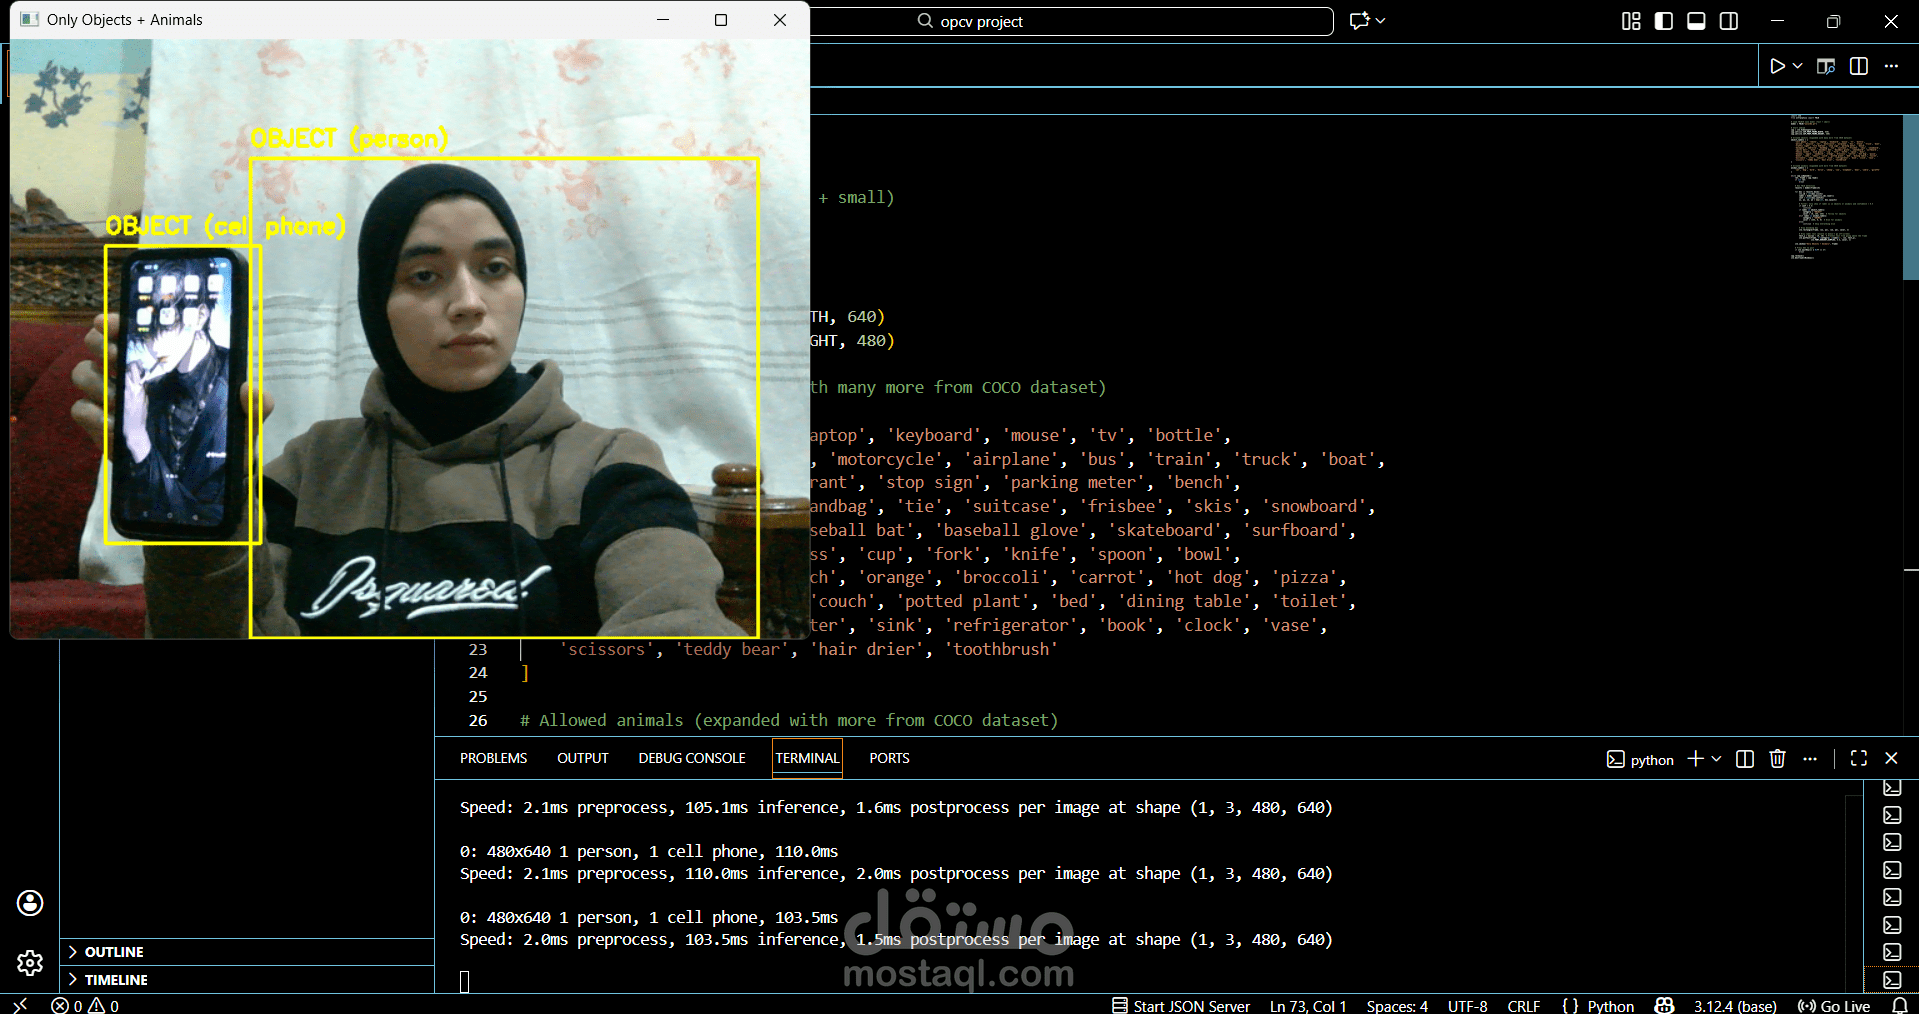The height and width of the screenshot is (1014, 1919).
Task: Change file encoding via 'UTF-8'
Action: (x=1467, y=1006)
